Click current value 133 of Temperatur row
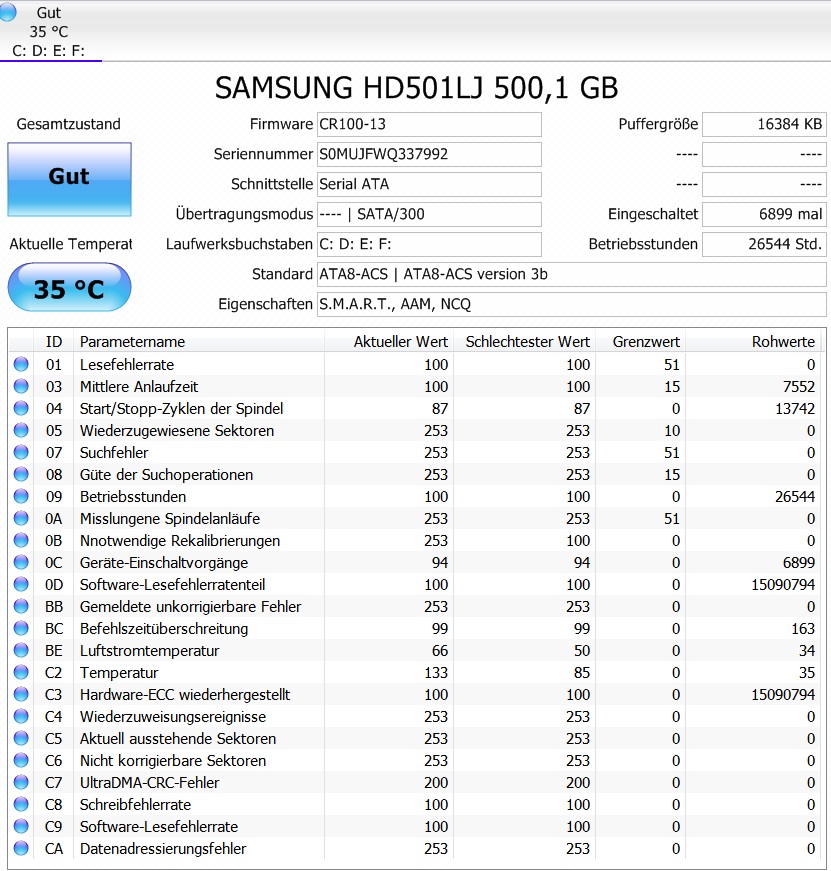831x871 pixels. click(436, 673)
